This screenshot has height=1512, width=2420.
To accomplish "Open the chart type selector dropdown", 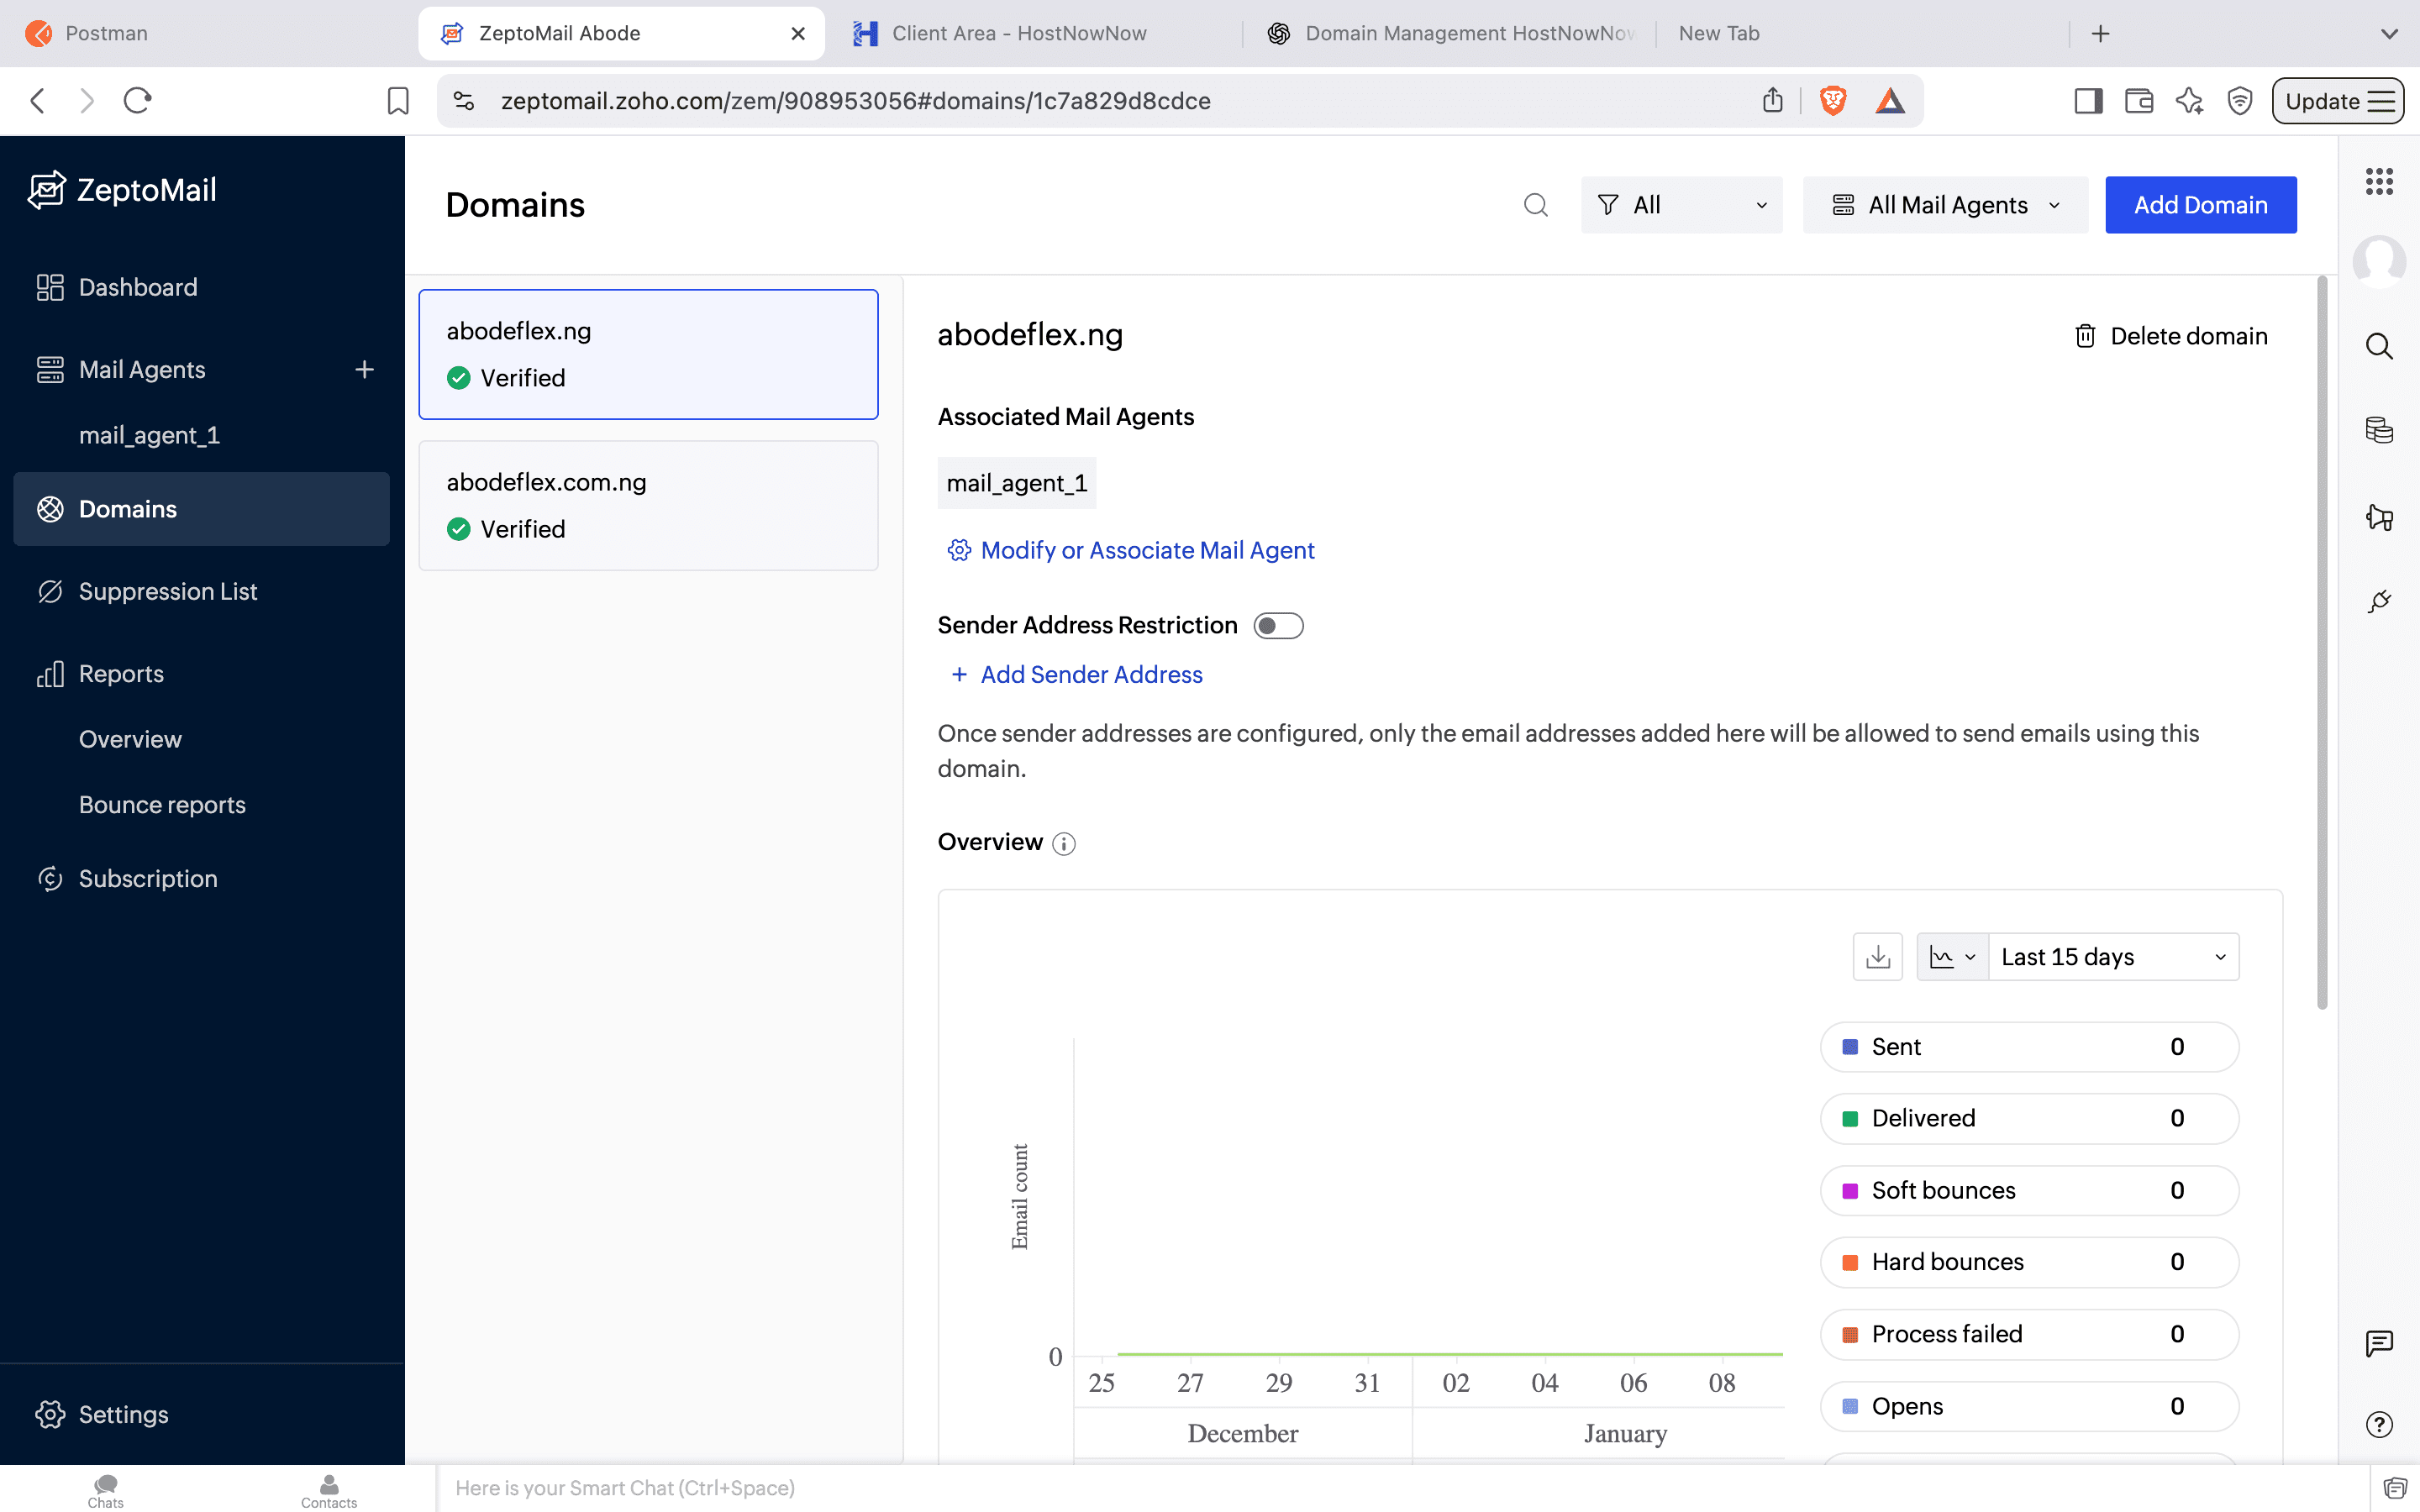I will [1952, 957].
